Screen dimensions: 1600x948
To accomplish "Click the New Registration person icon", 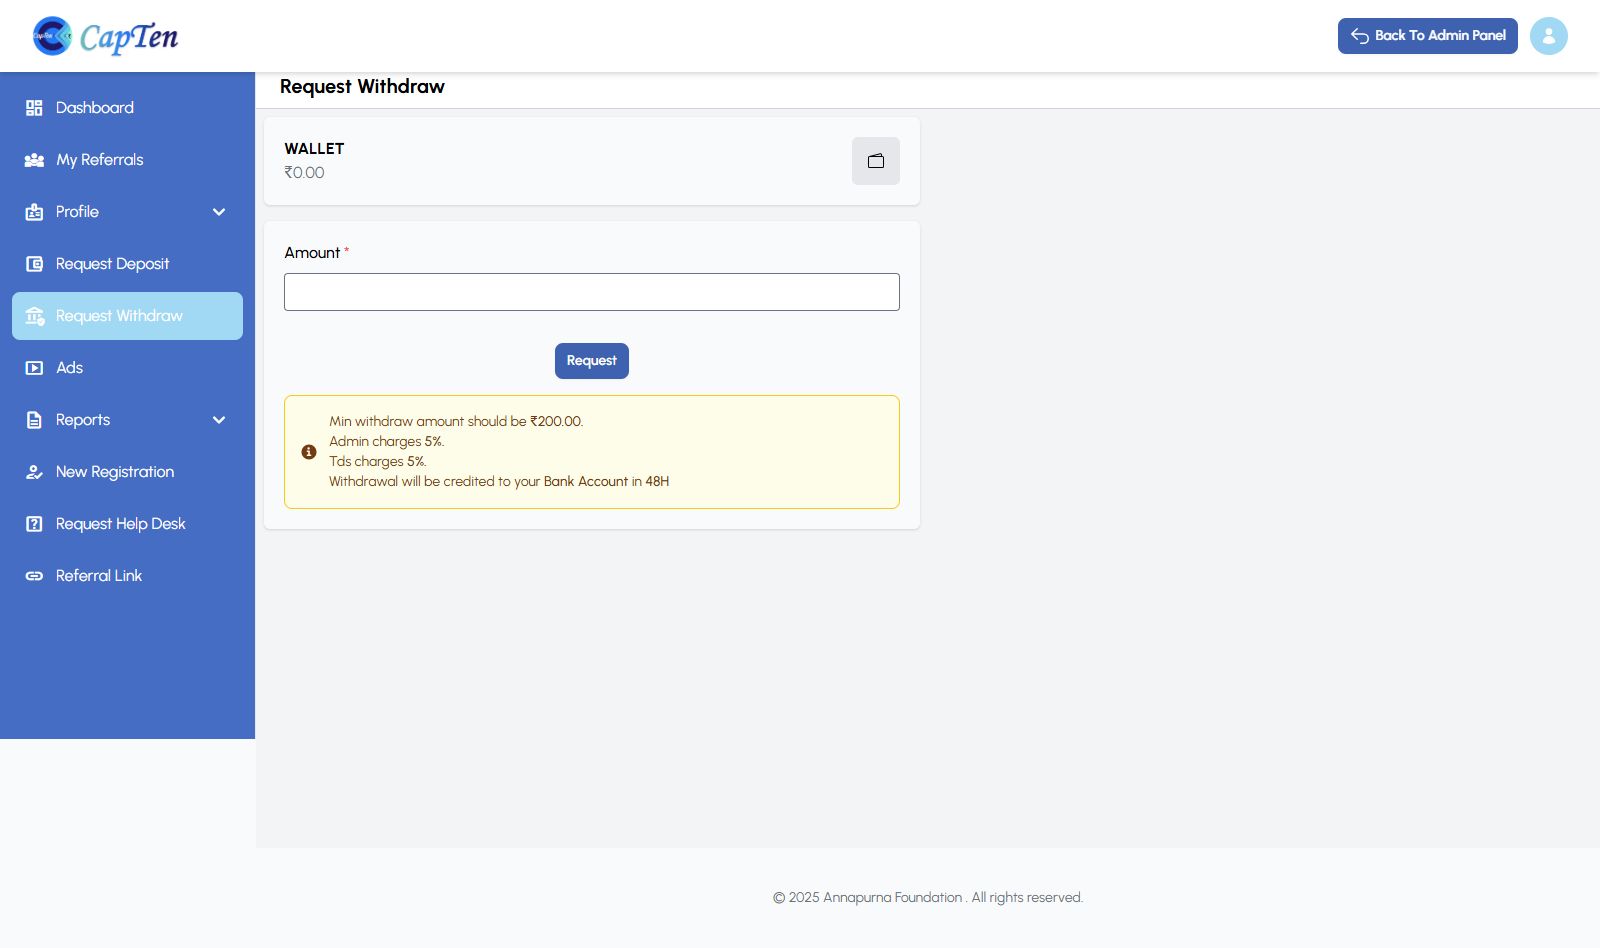I will click(x=34, y=472).
